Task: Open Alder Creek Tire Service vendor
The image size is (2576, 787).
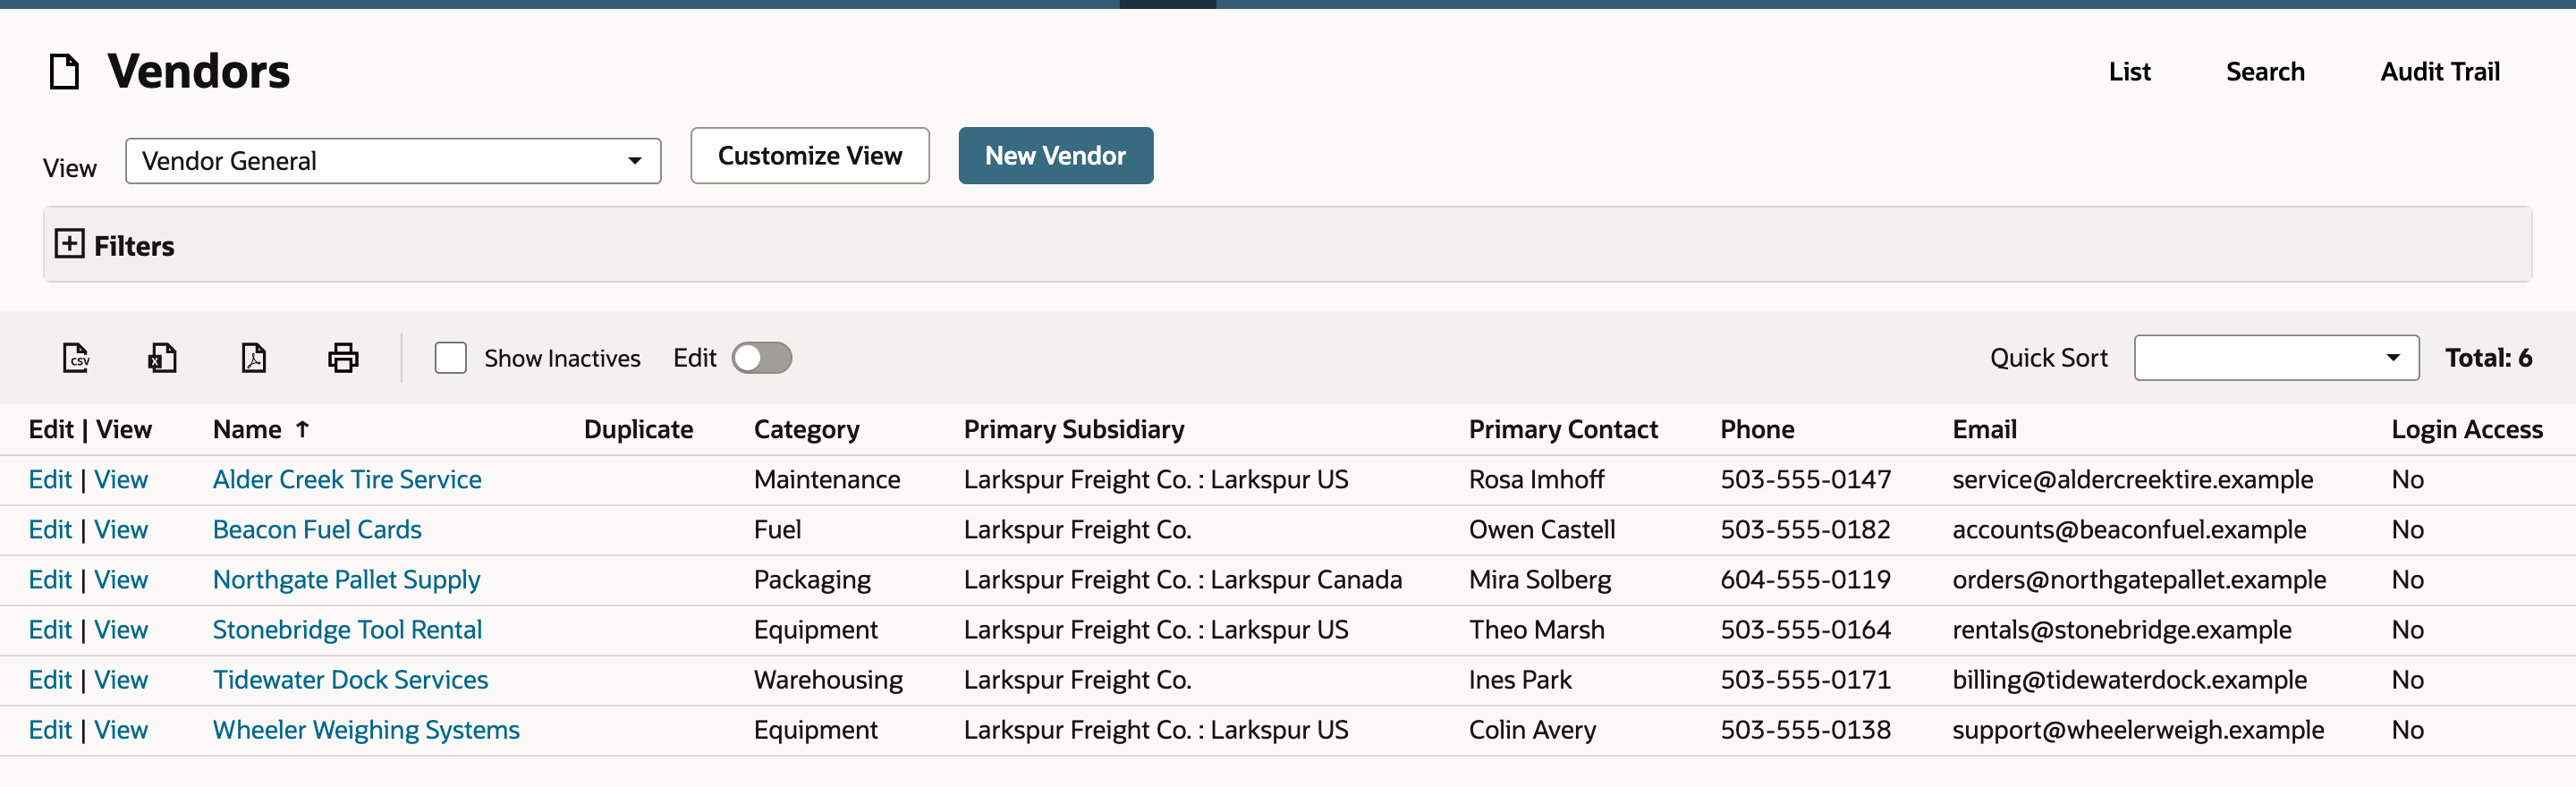Action: point(347,480)
